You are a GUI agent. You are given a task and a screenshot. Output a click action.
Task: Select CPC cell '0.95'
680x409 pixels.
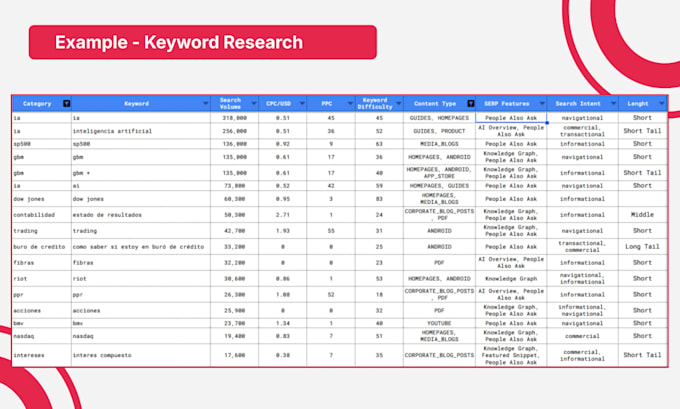[x=283, y=199]
